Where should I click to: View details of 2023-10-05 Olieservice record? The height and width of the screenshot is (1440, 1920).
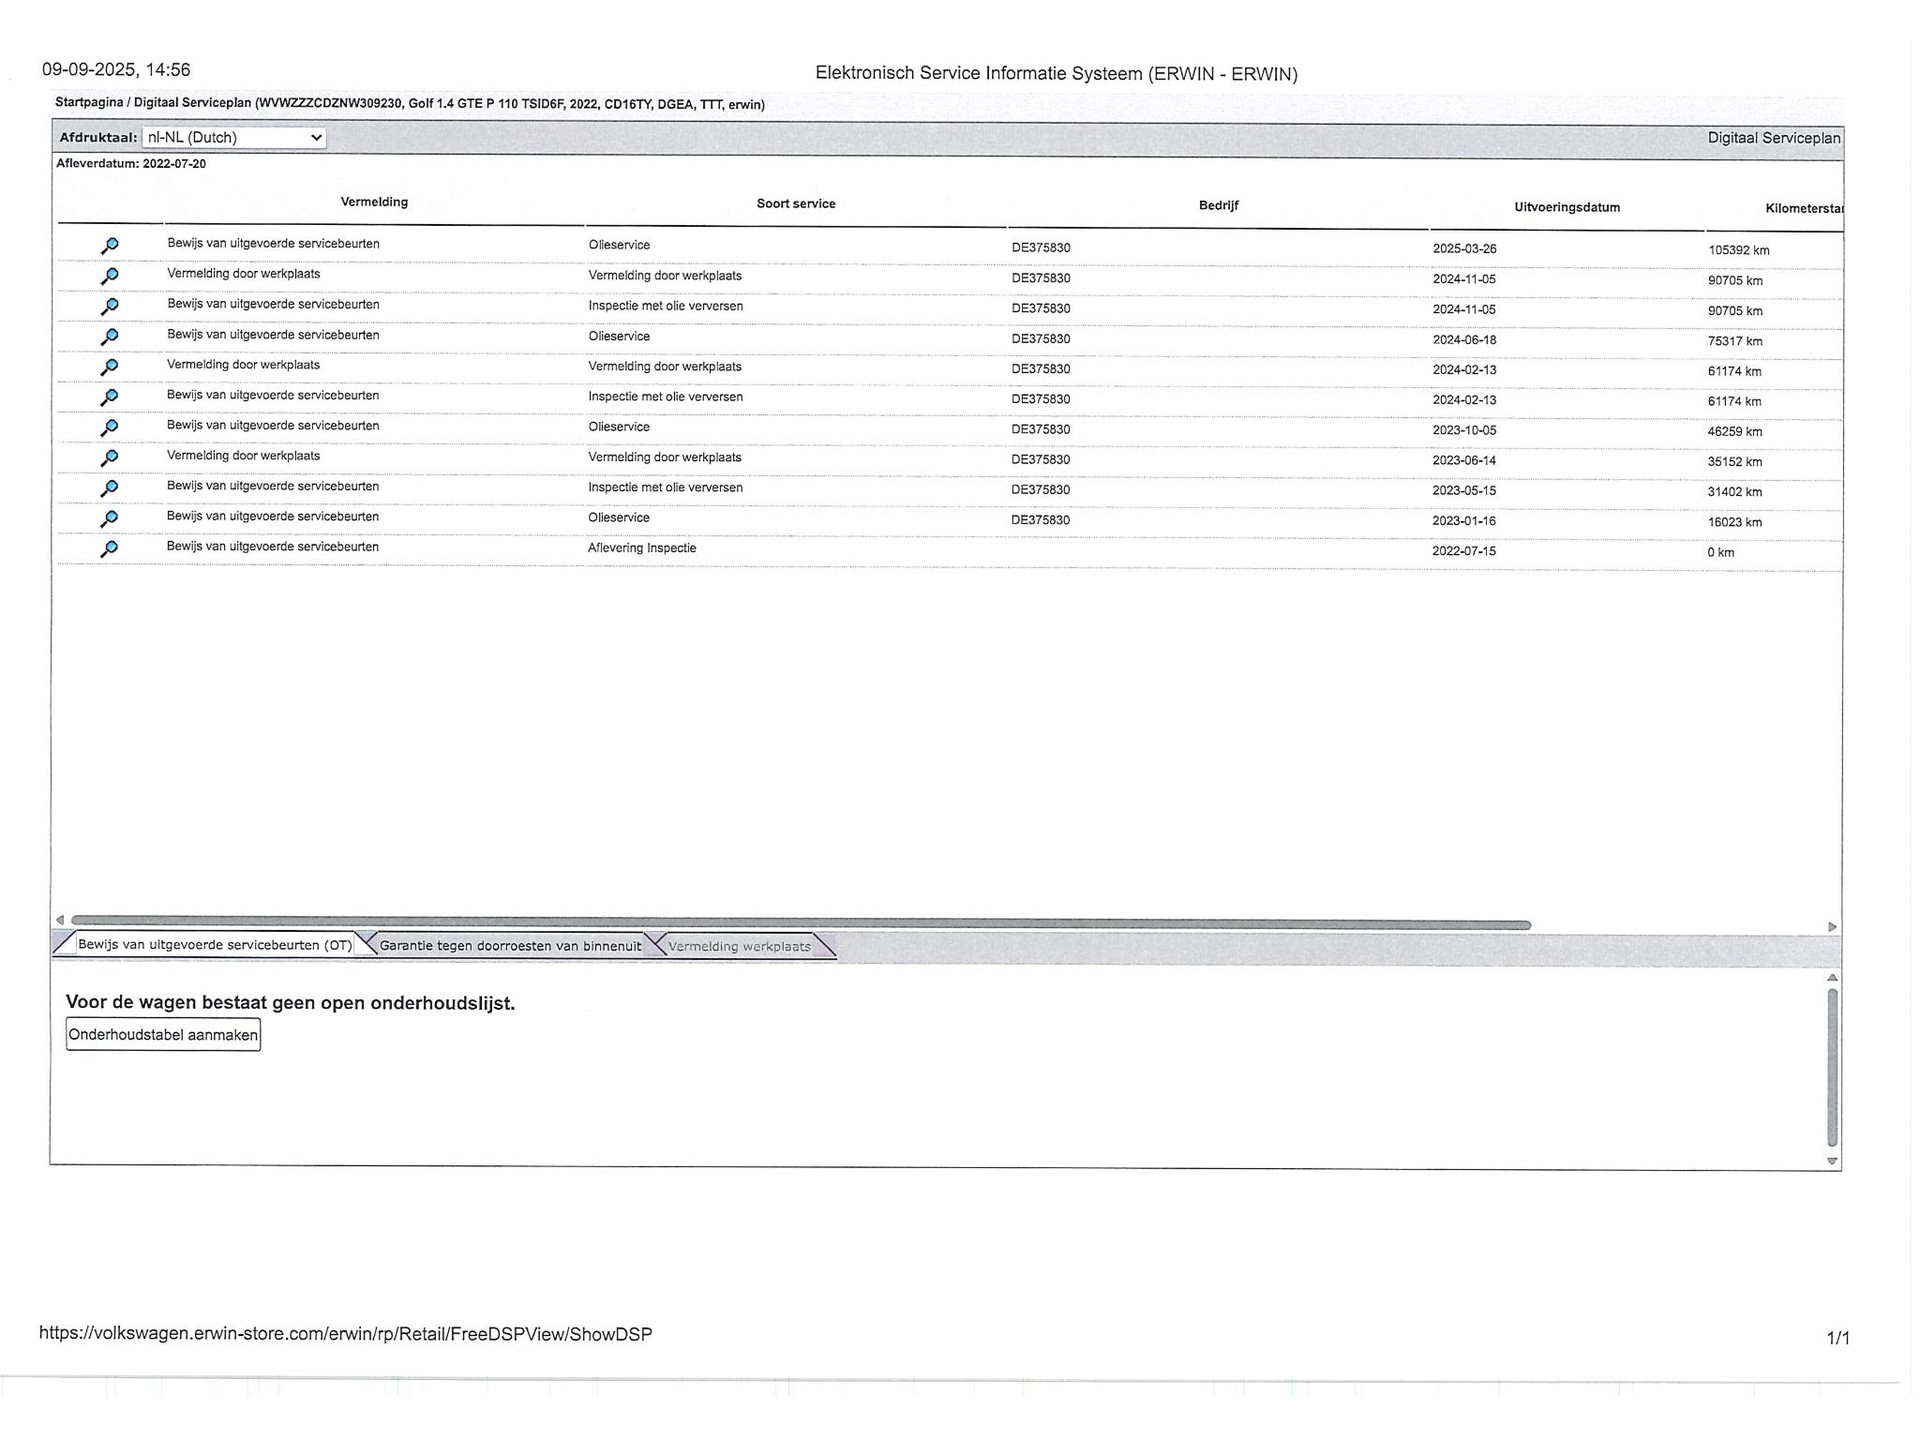[110, 427]
